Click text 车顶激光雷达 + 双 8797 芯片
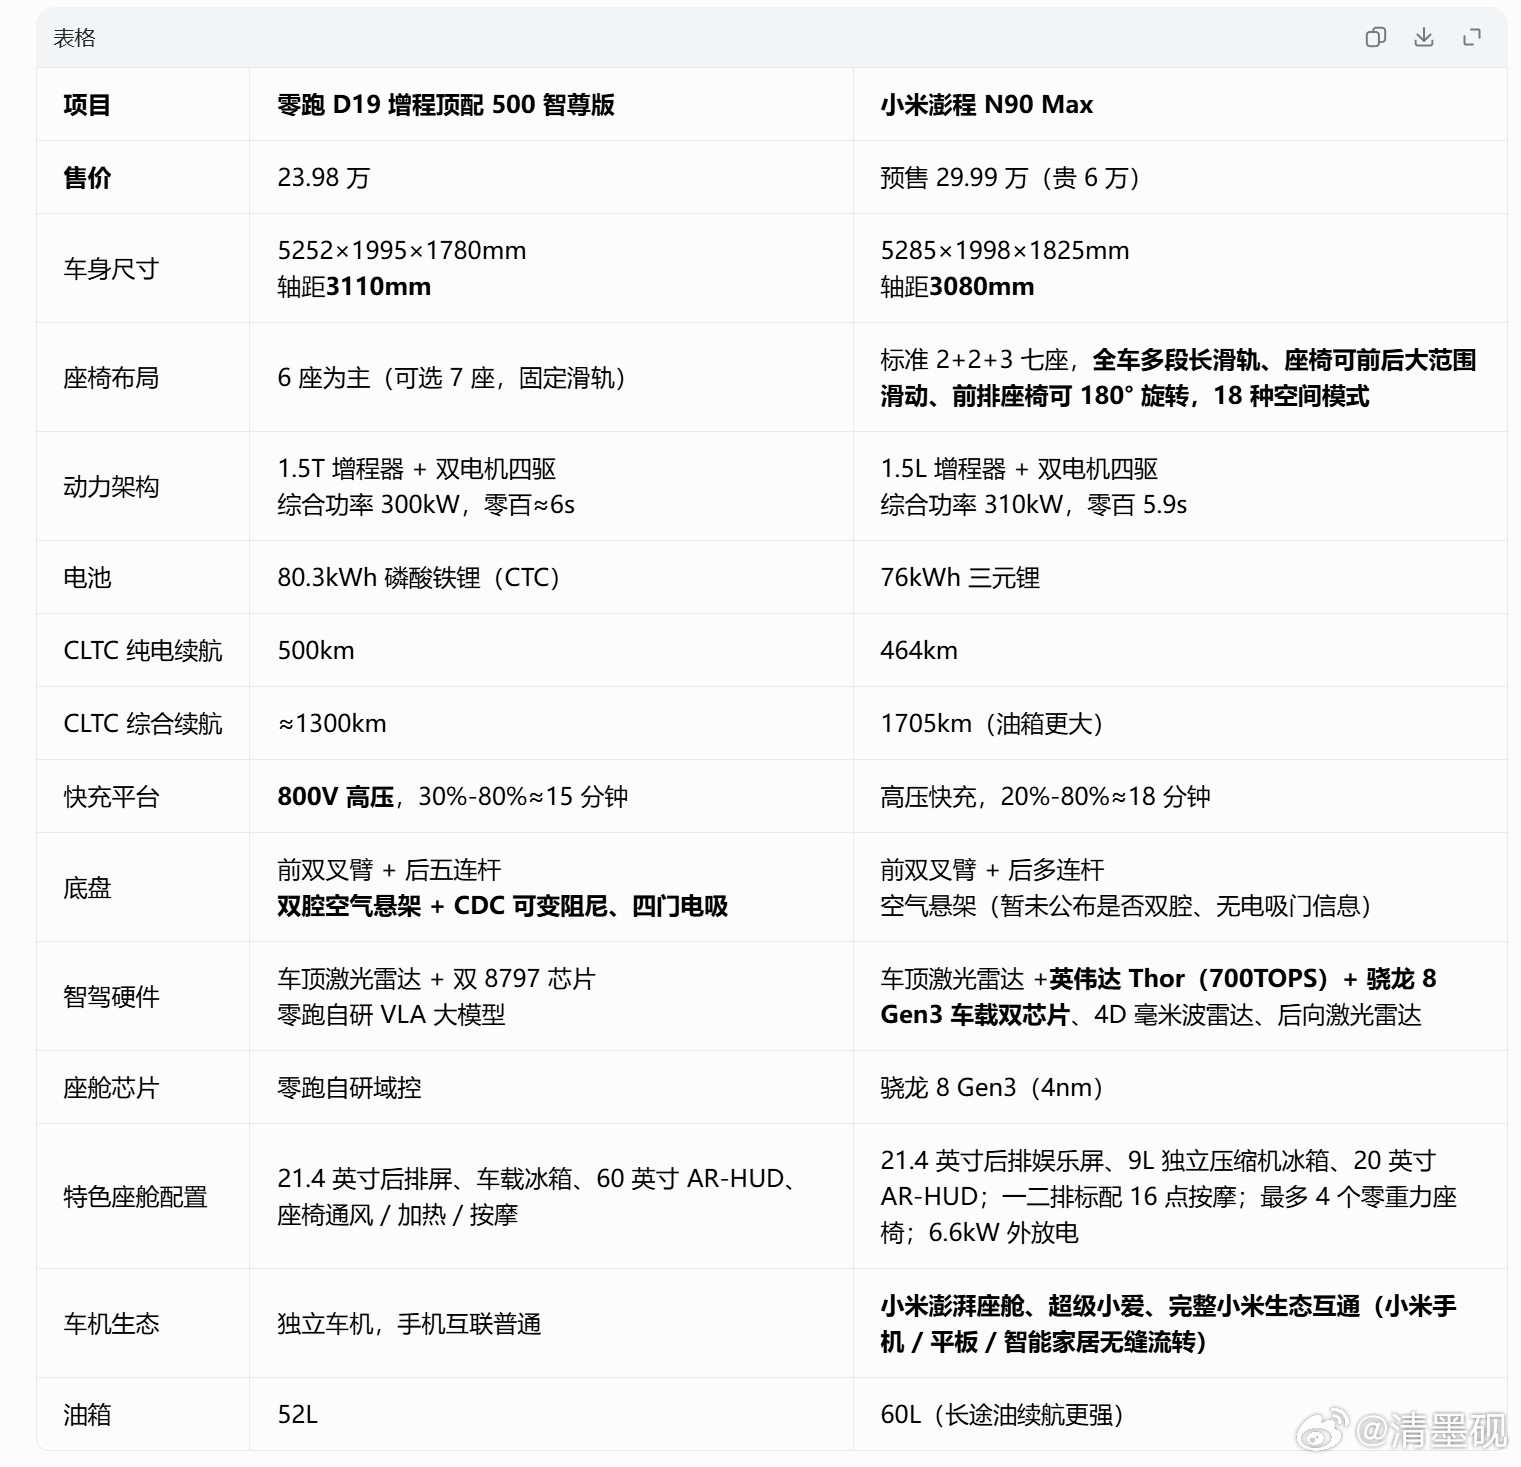This screenshot has width=1521, height=1467. click(x=436, y=979)
